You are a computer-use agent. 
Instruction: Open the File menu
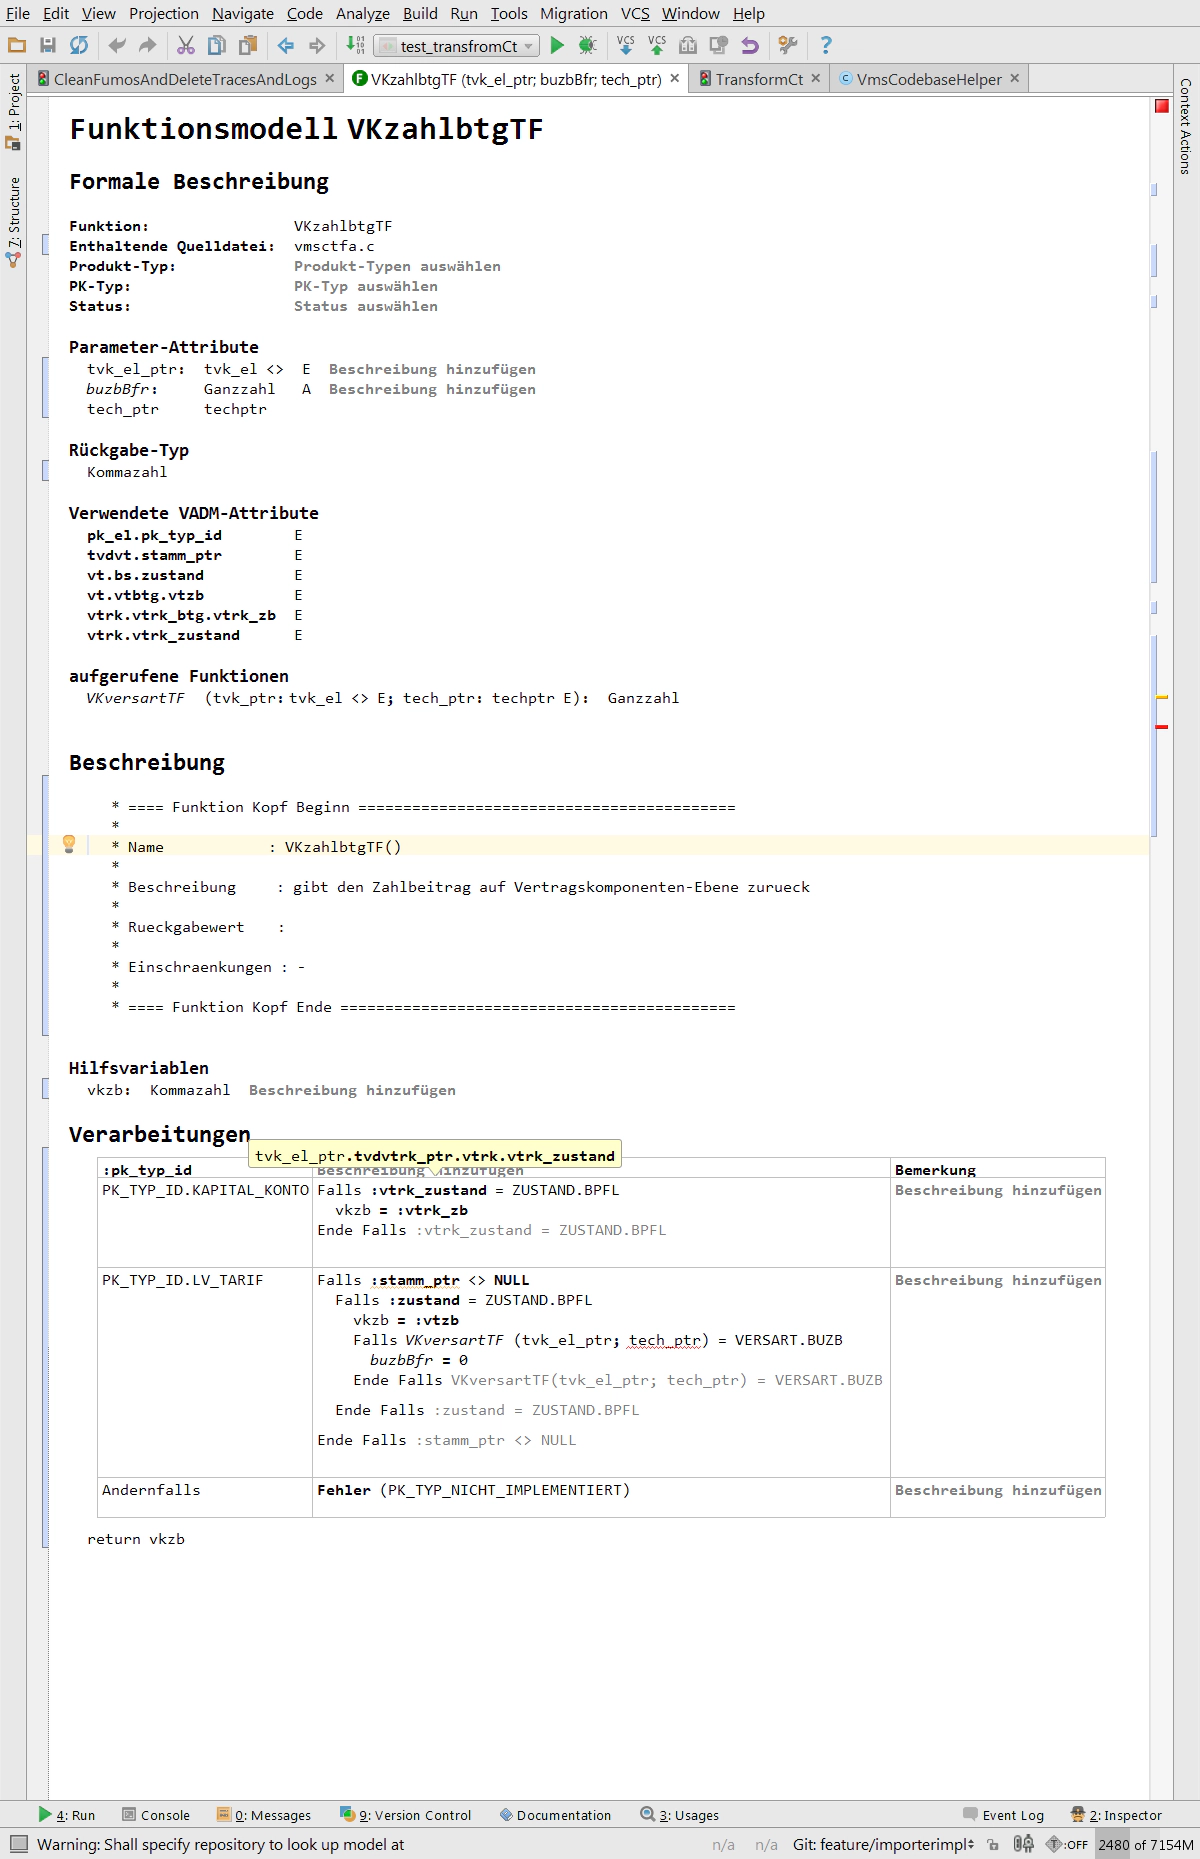[x=18, y=13]
